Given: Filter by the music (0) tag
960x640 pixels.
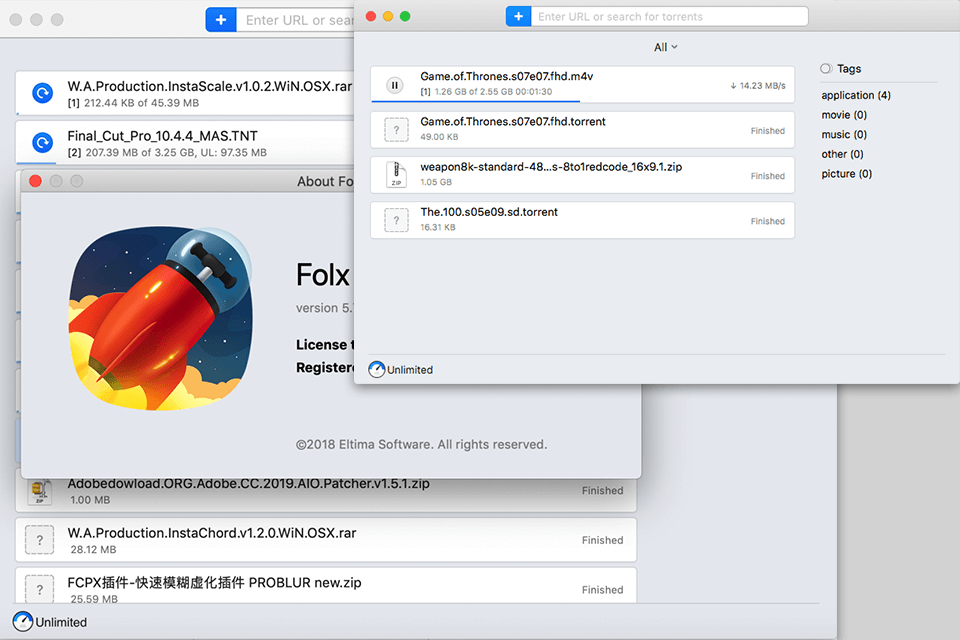Looking at the screenshot, I should click(x=844, y=134).
